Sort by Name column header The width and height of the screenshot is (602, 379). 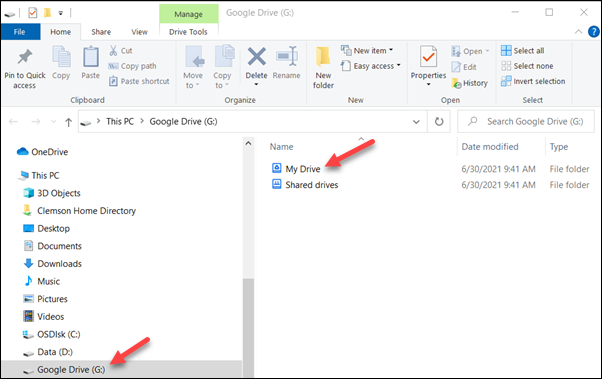(281, 147)
